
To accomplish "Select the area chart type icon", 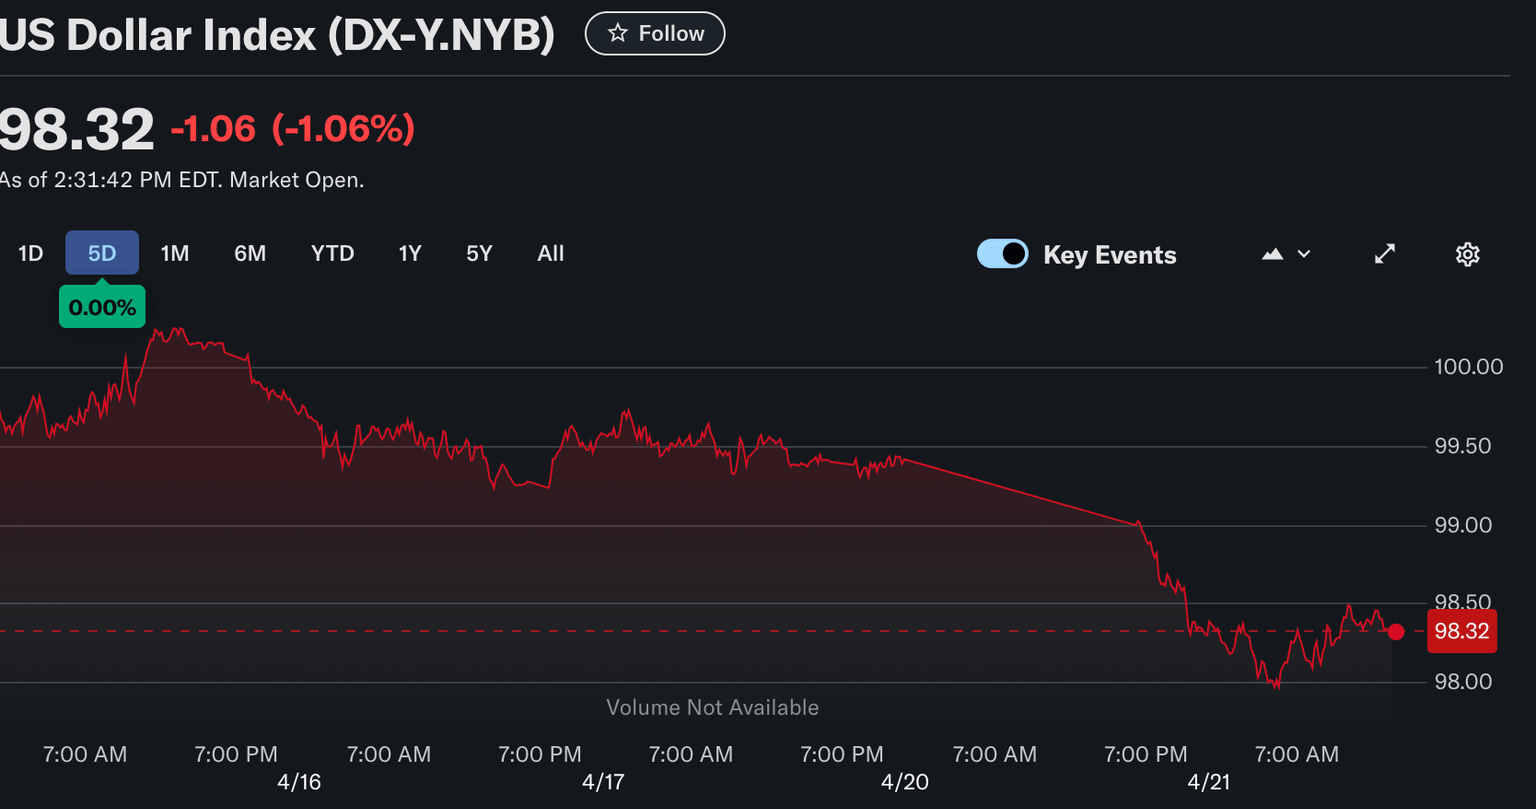I will [x=1271, y=254].
